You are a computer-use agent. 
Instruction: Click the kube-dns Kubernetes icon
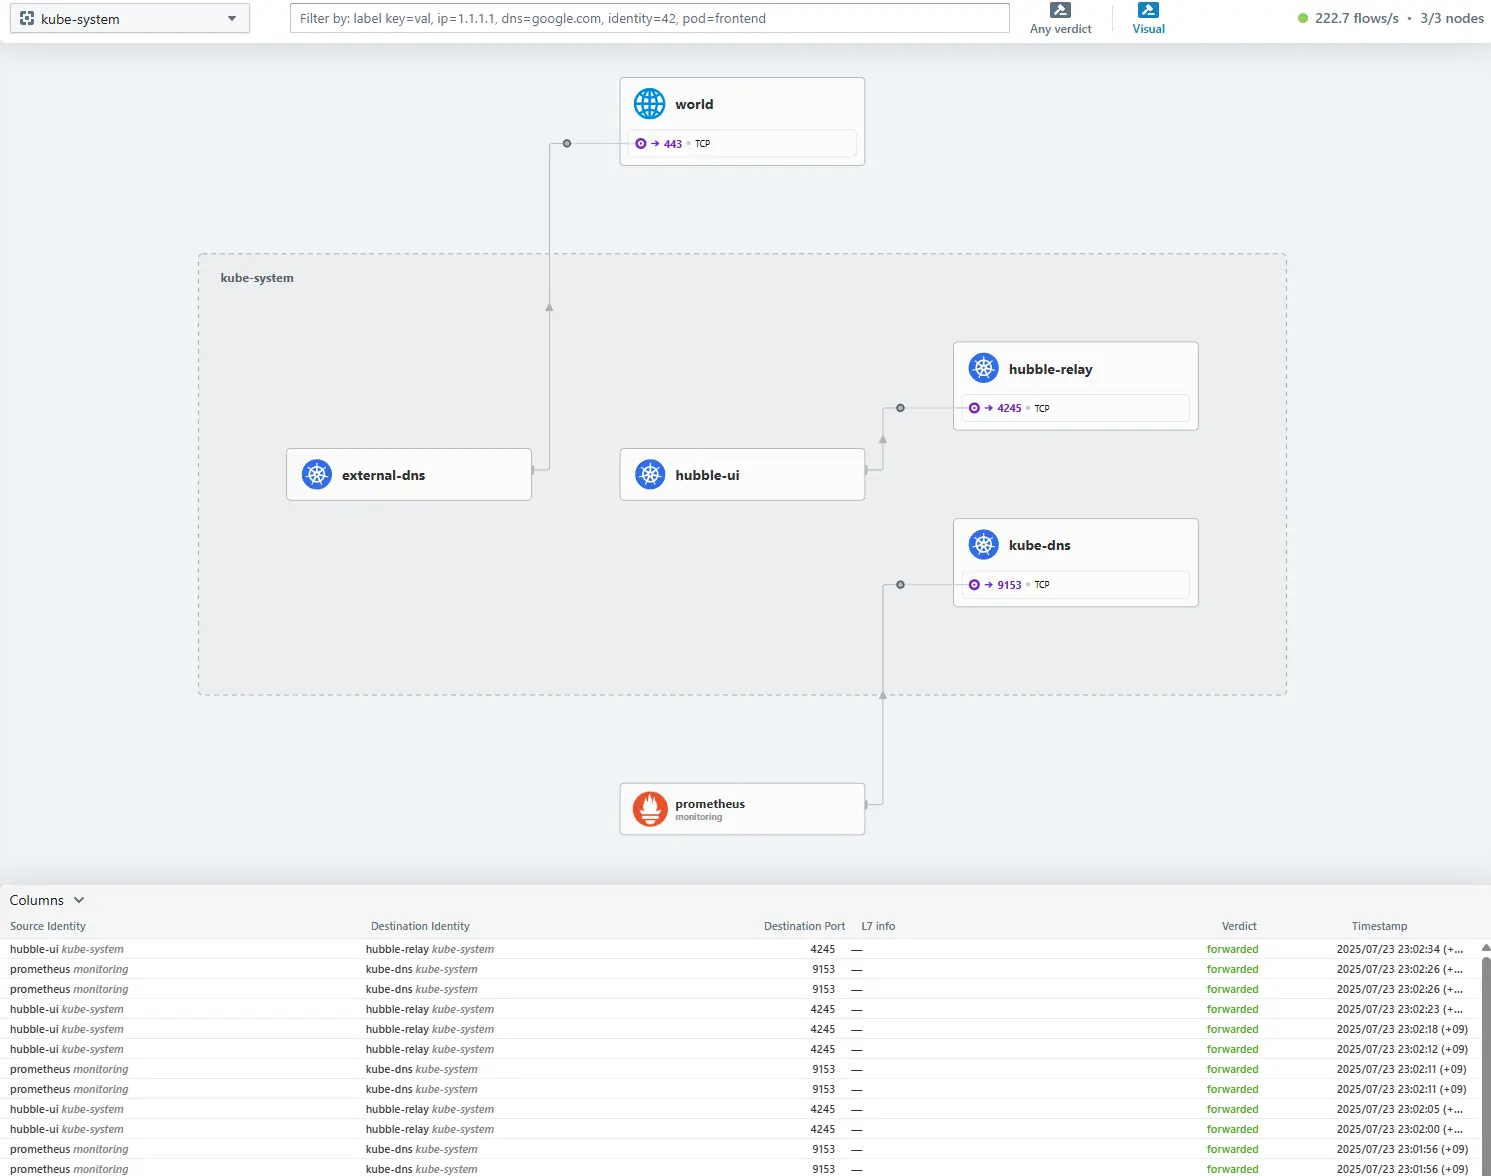(x=984, y=545)
